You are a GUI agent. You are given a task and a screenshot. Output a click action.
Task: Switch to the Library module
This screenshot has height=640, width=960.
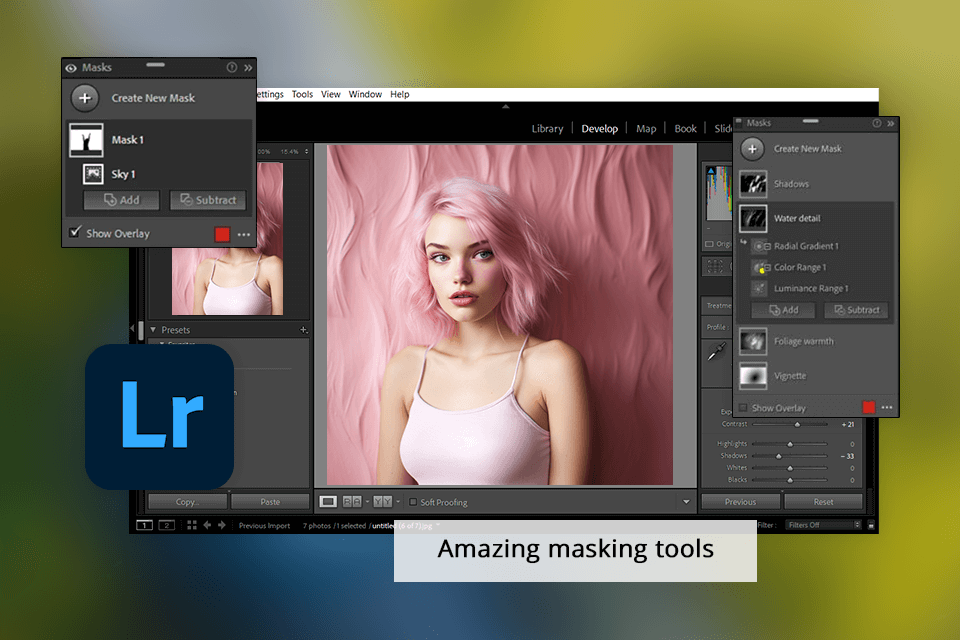[x=547, y=129]
